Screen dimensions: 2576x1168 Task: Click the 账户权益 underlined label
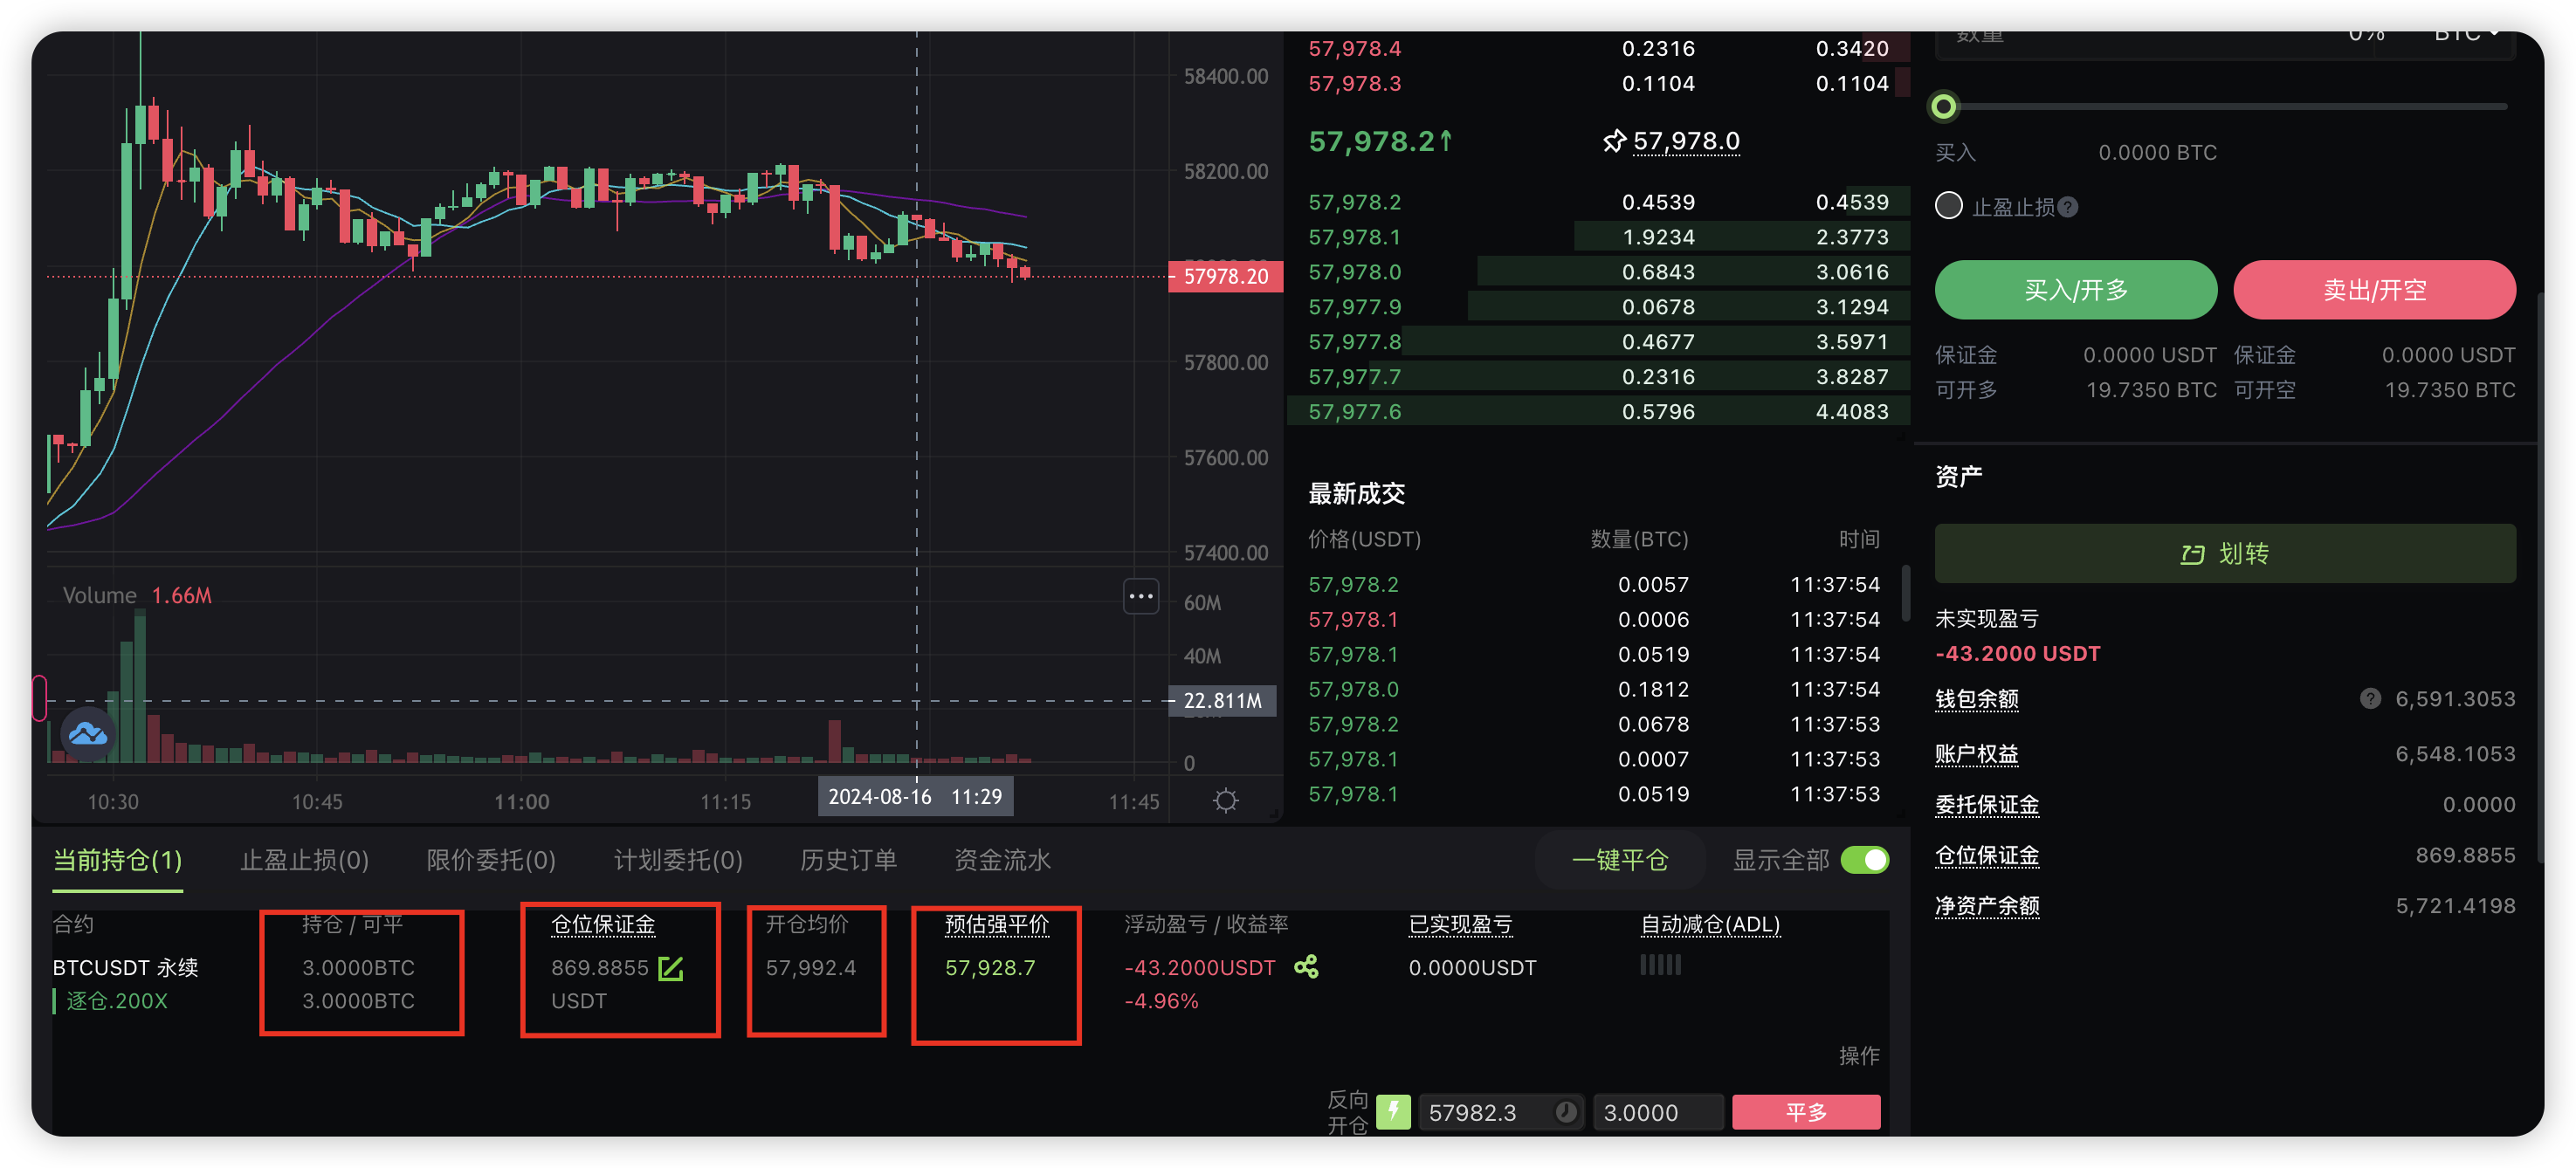(x=1976, y=754)
